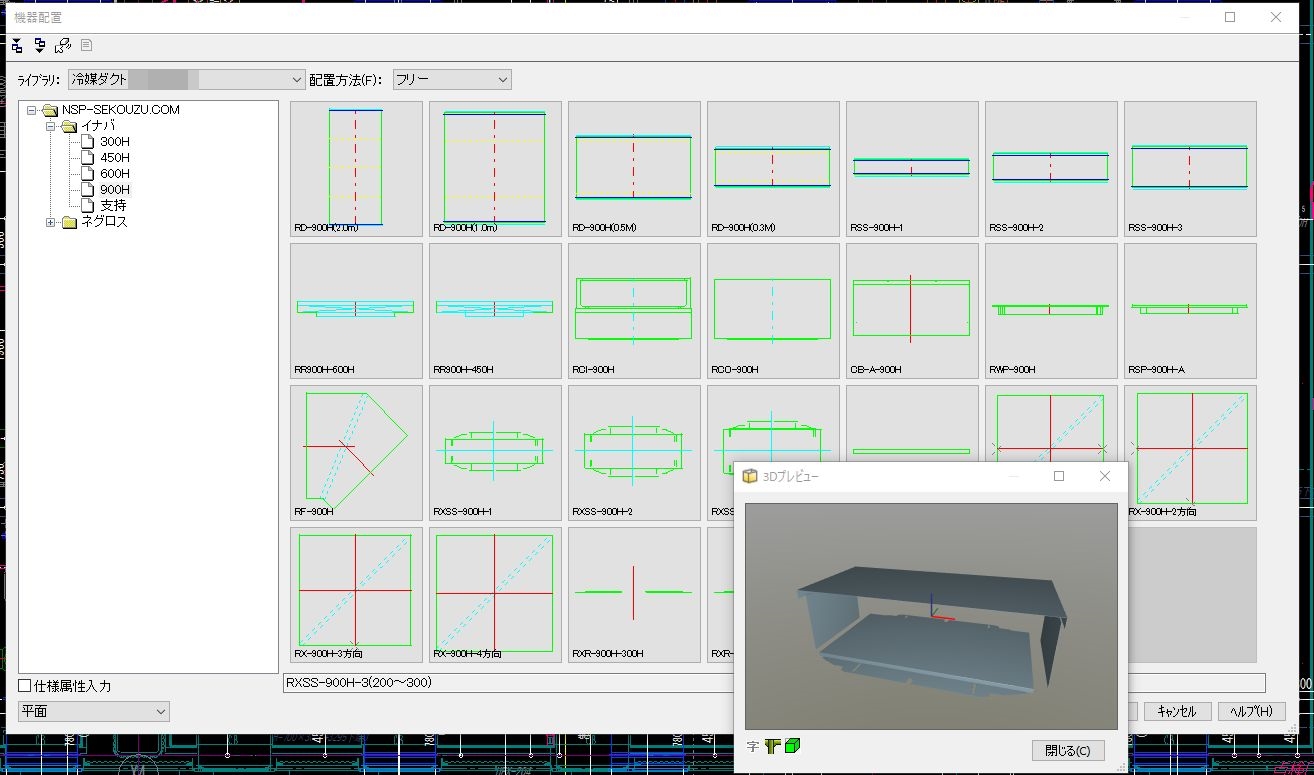Screen dimensions: 1314x775
Task: Select the 支持 tree item
Action: tap(113, 205)
